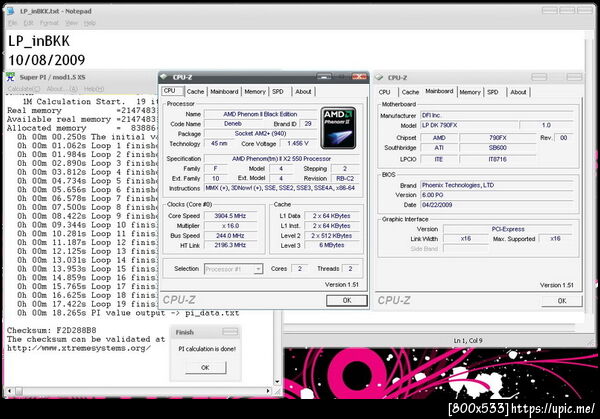Screen dimensions: 600x419
Task: Click the Super PI window icon
Action: click(x=10, y=77)
